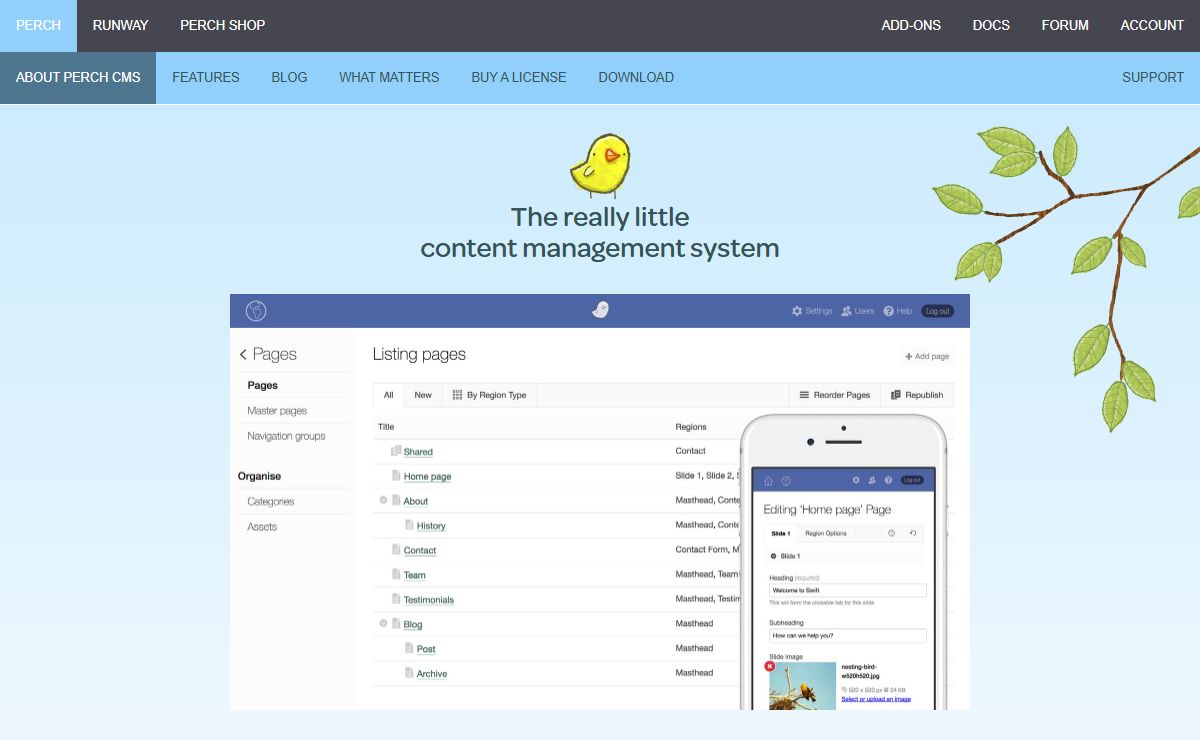
Task: Open PERCH in top navigation
Action: point(38,25)
